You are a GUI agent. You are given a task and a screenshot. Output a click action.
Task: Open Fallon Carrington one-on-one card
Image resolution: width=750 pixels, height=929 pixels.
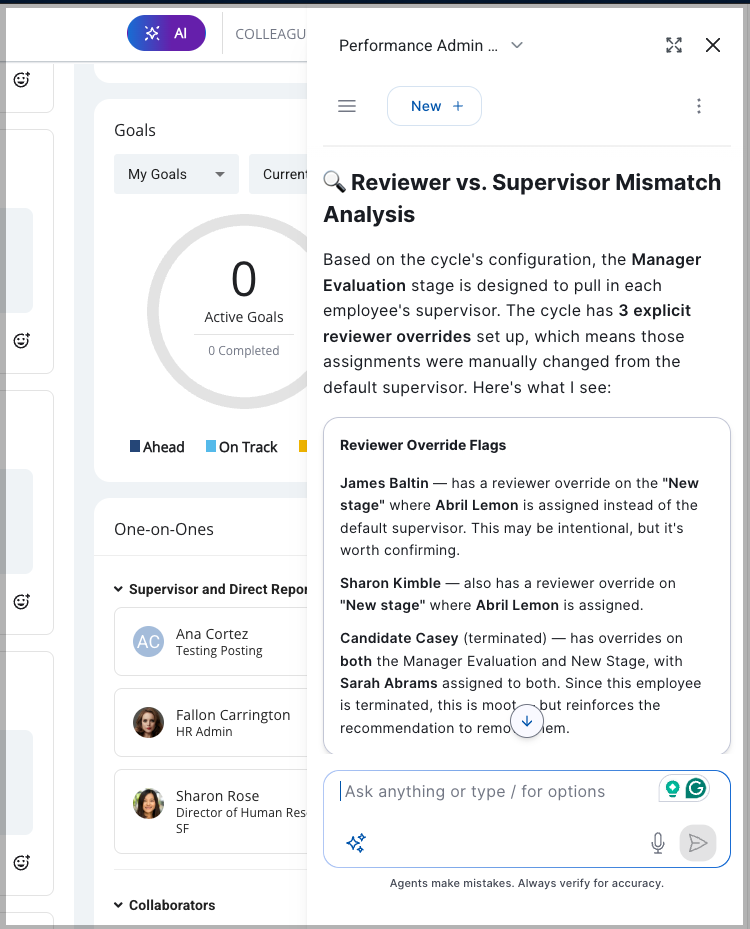(x=211, y=722)
